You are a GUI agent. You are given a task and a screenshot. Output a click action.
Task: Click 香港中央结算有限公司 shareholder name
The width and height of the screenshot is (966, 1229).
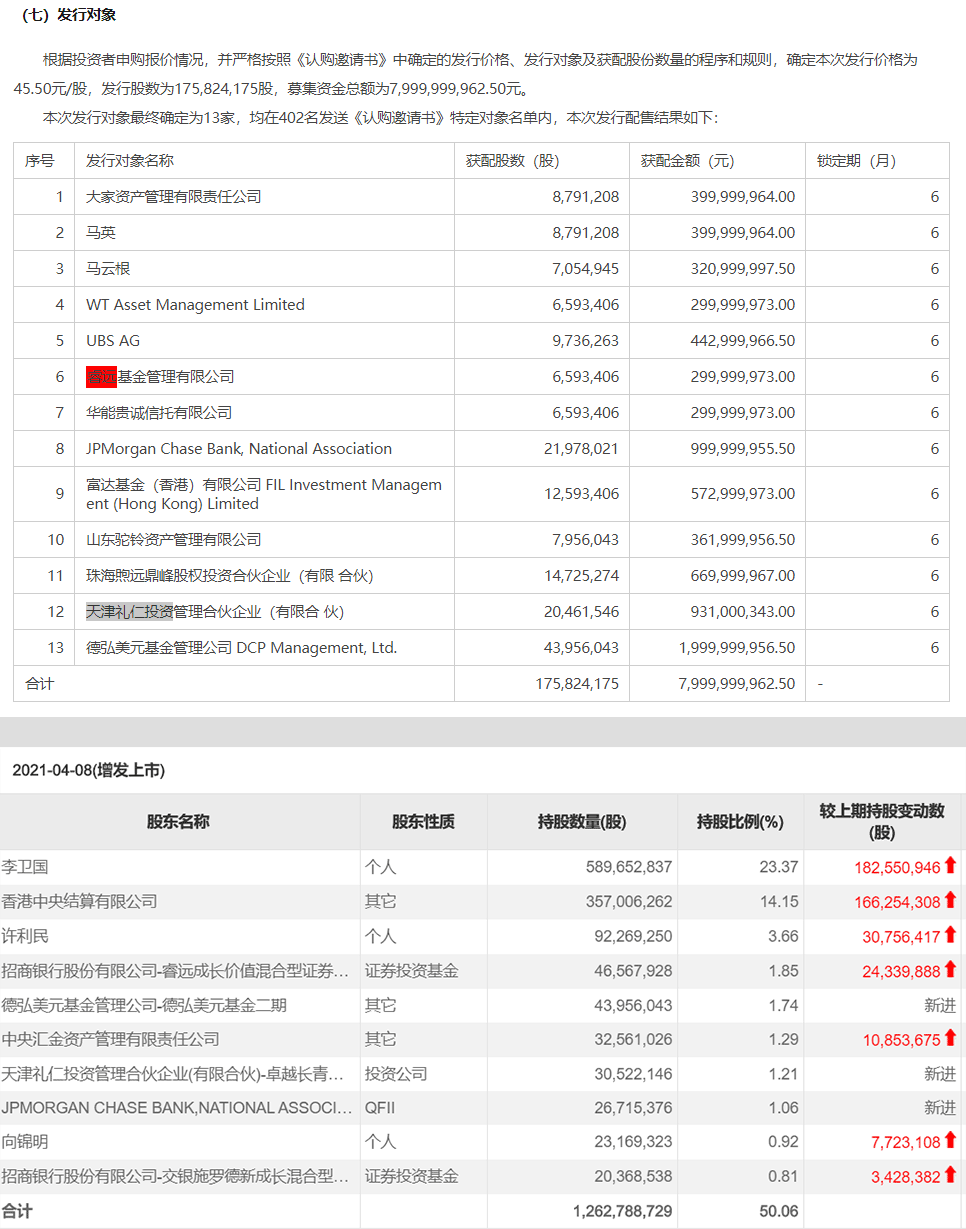click(80, 901)
